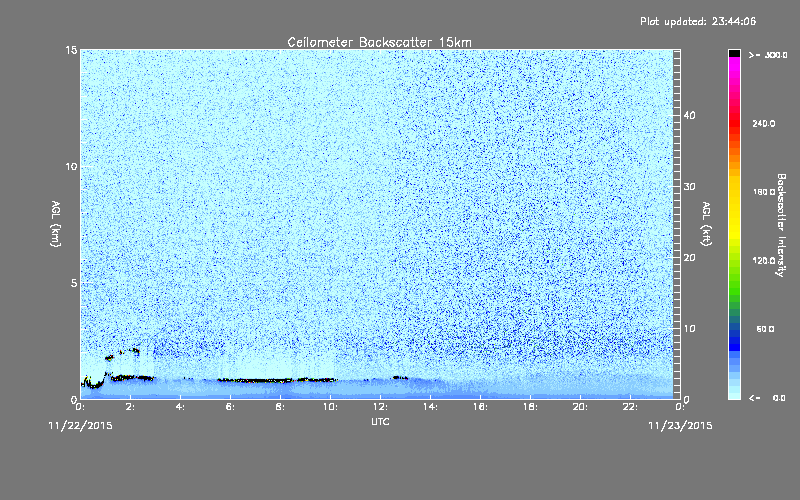Click the '4:' UTC hour tick label
The width and height of the screenshot is (800, 500).
click(181, 407)
